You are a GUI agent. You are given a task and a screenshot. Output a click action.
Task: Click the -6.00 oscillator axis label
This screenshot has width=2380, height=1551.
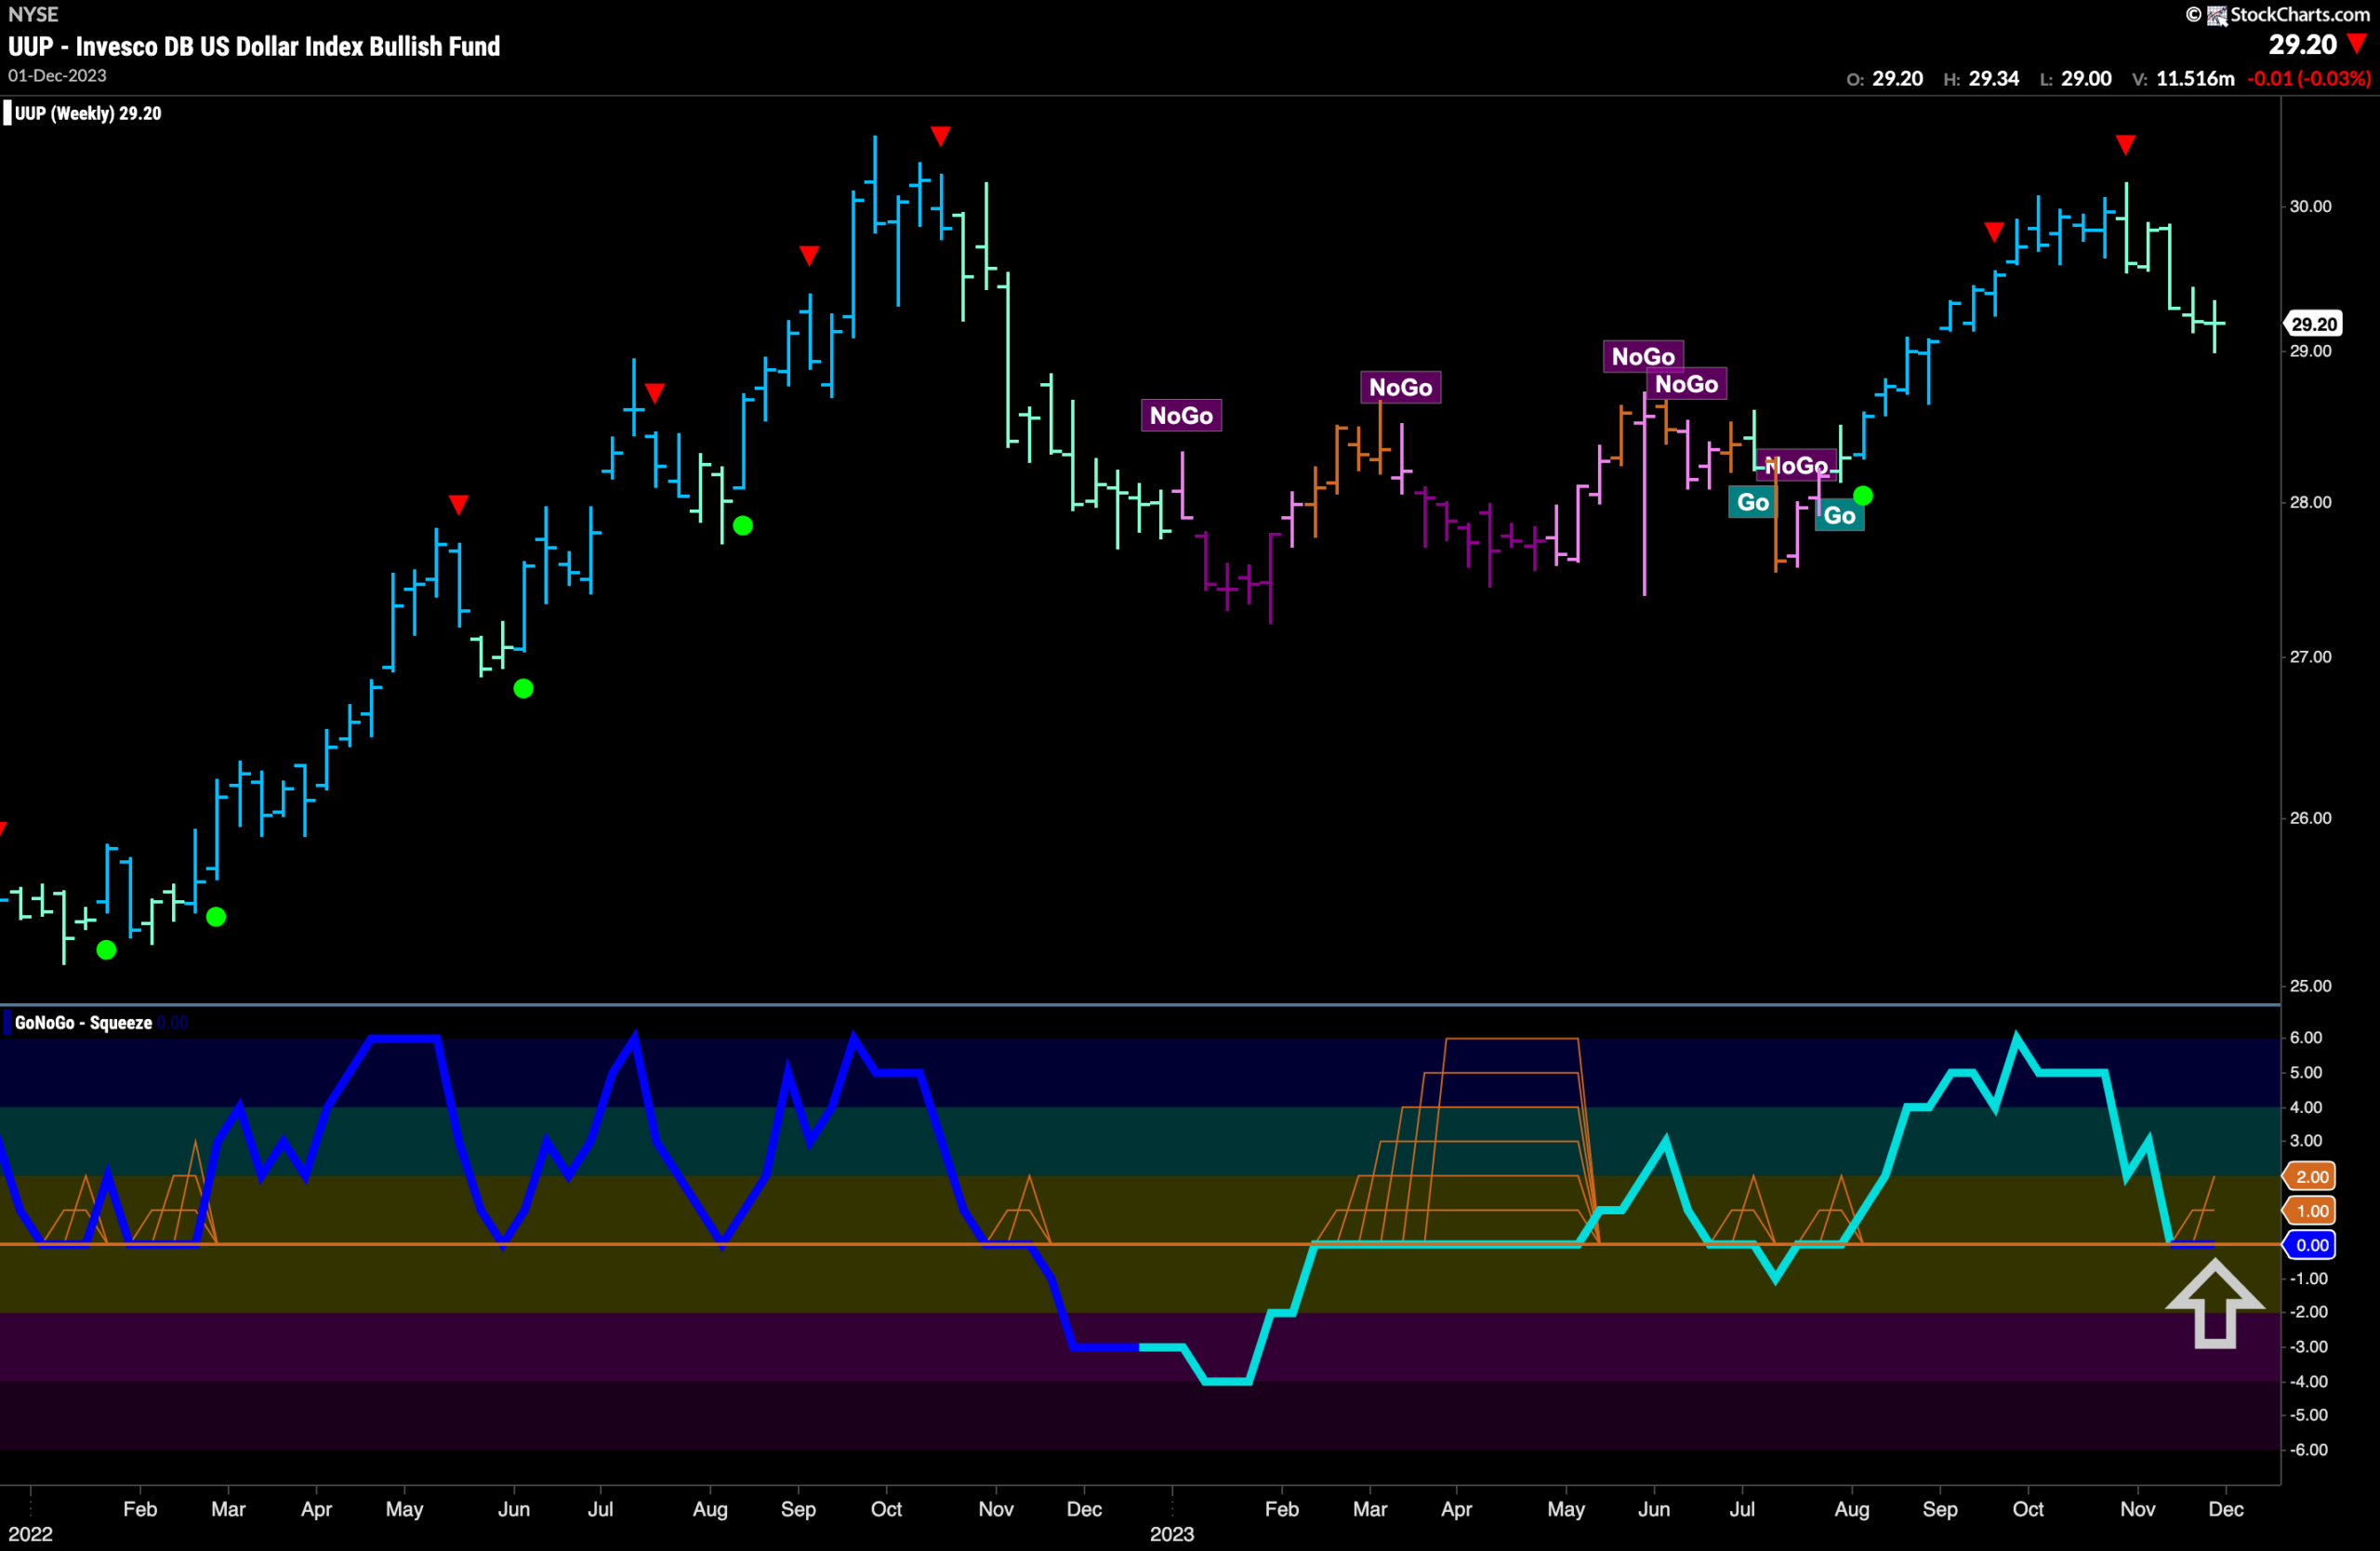pyautogui.click(x=2308, y=1450)
